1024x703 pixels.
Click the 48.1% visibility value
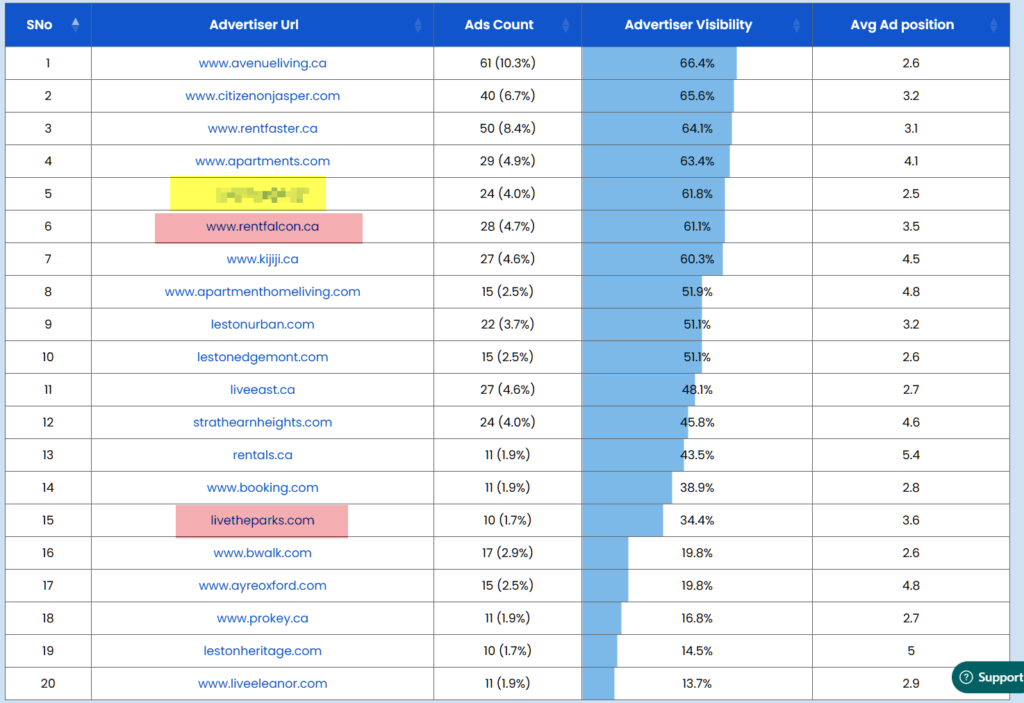tap(697, 390)
